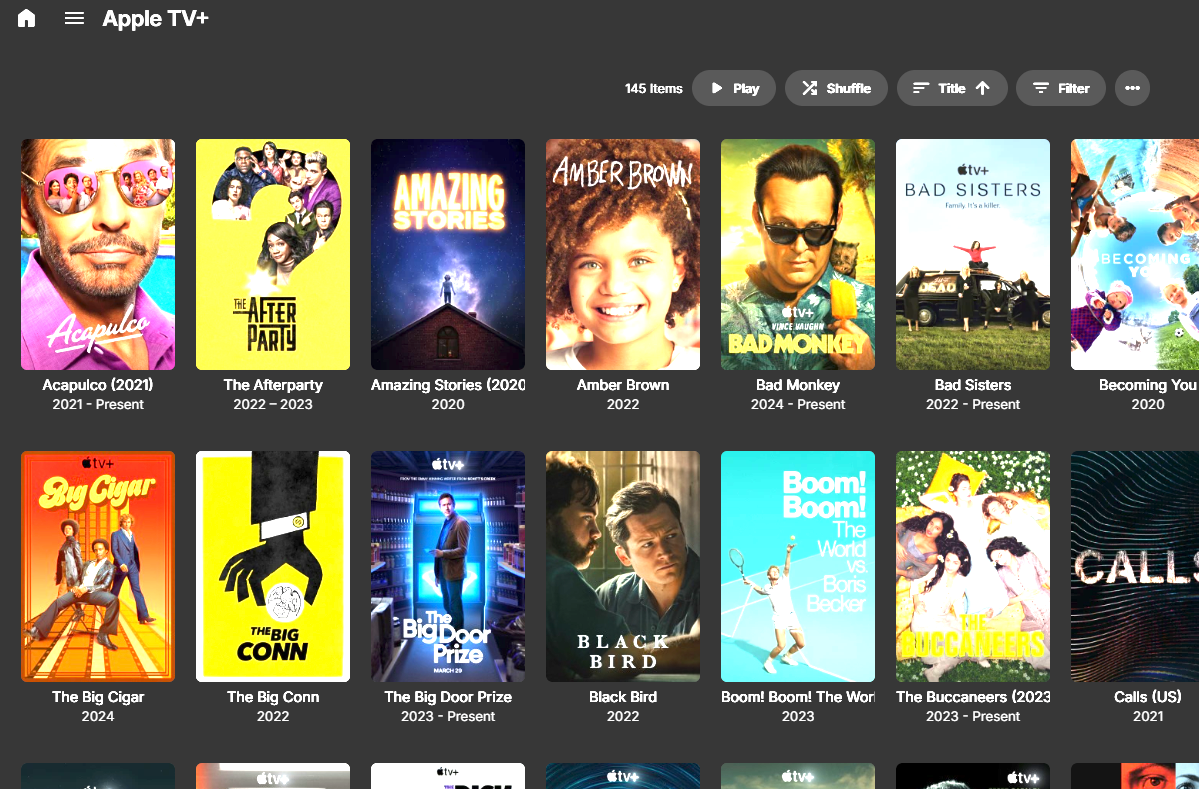
Task: Click '2023 - Present' under The Buccaneers
Action: 973,716
